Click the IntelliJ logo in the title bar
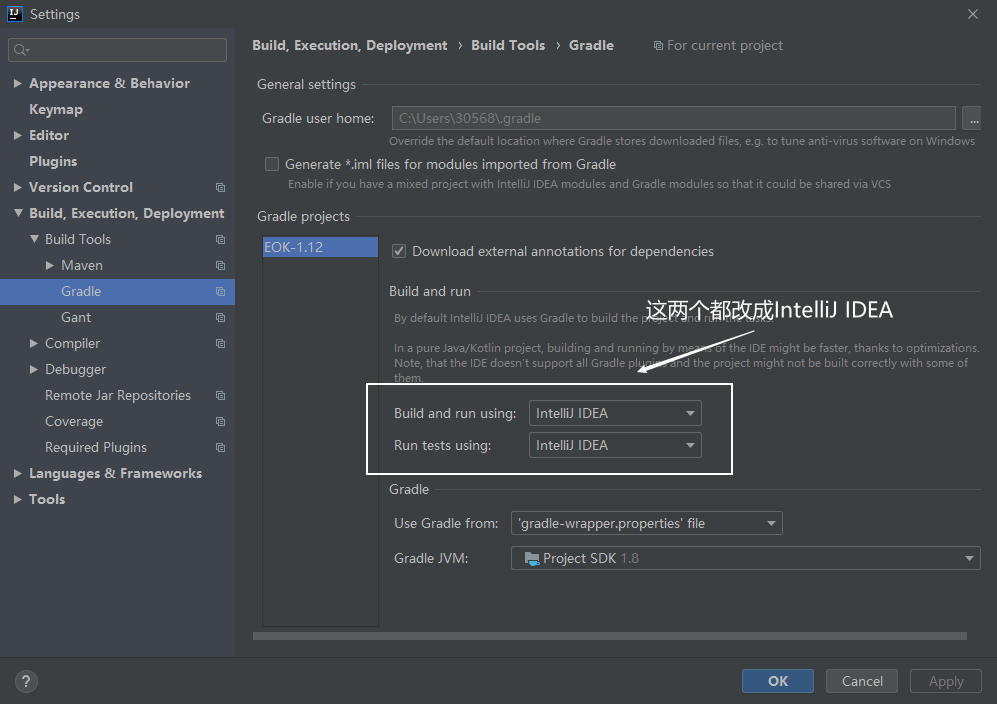The height and width of the screenshot is (704, 997). [15, 14]
